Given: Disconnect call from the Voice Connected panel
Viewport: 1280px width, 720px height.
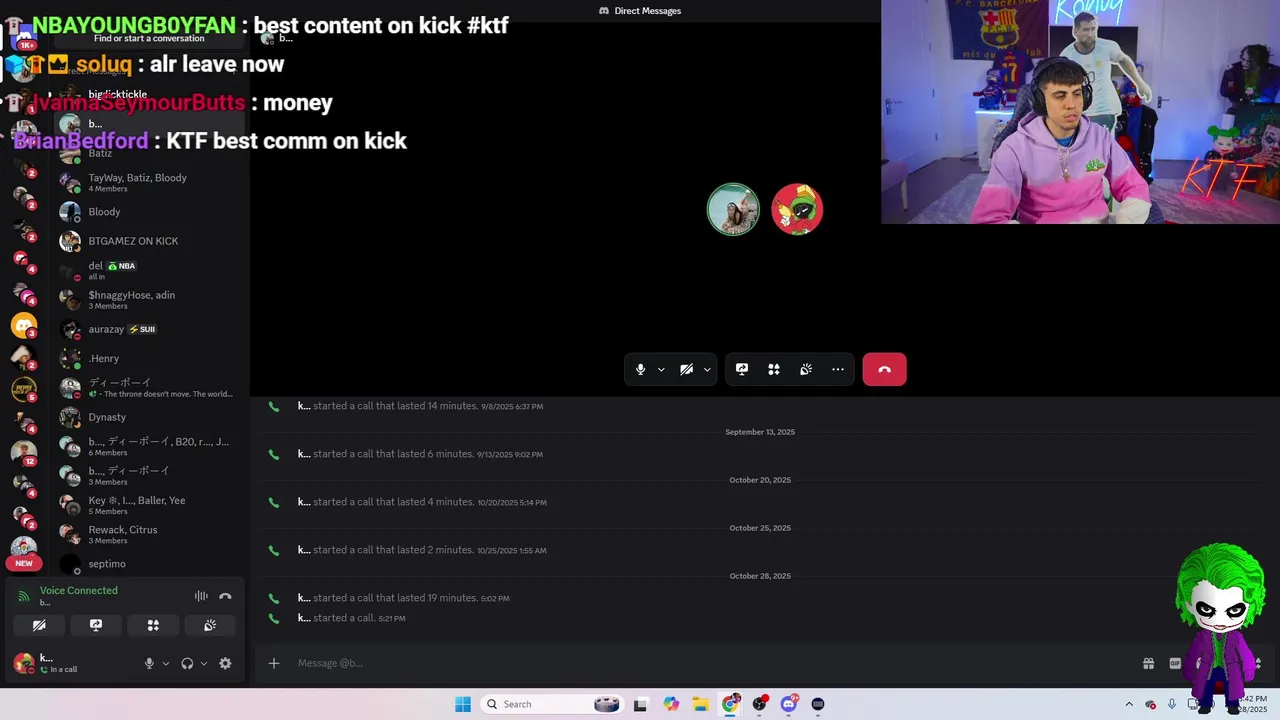Looking at the screenshot, I should pos(225,596).
